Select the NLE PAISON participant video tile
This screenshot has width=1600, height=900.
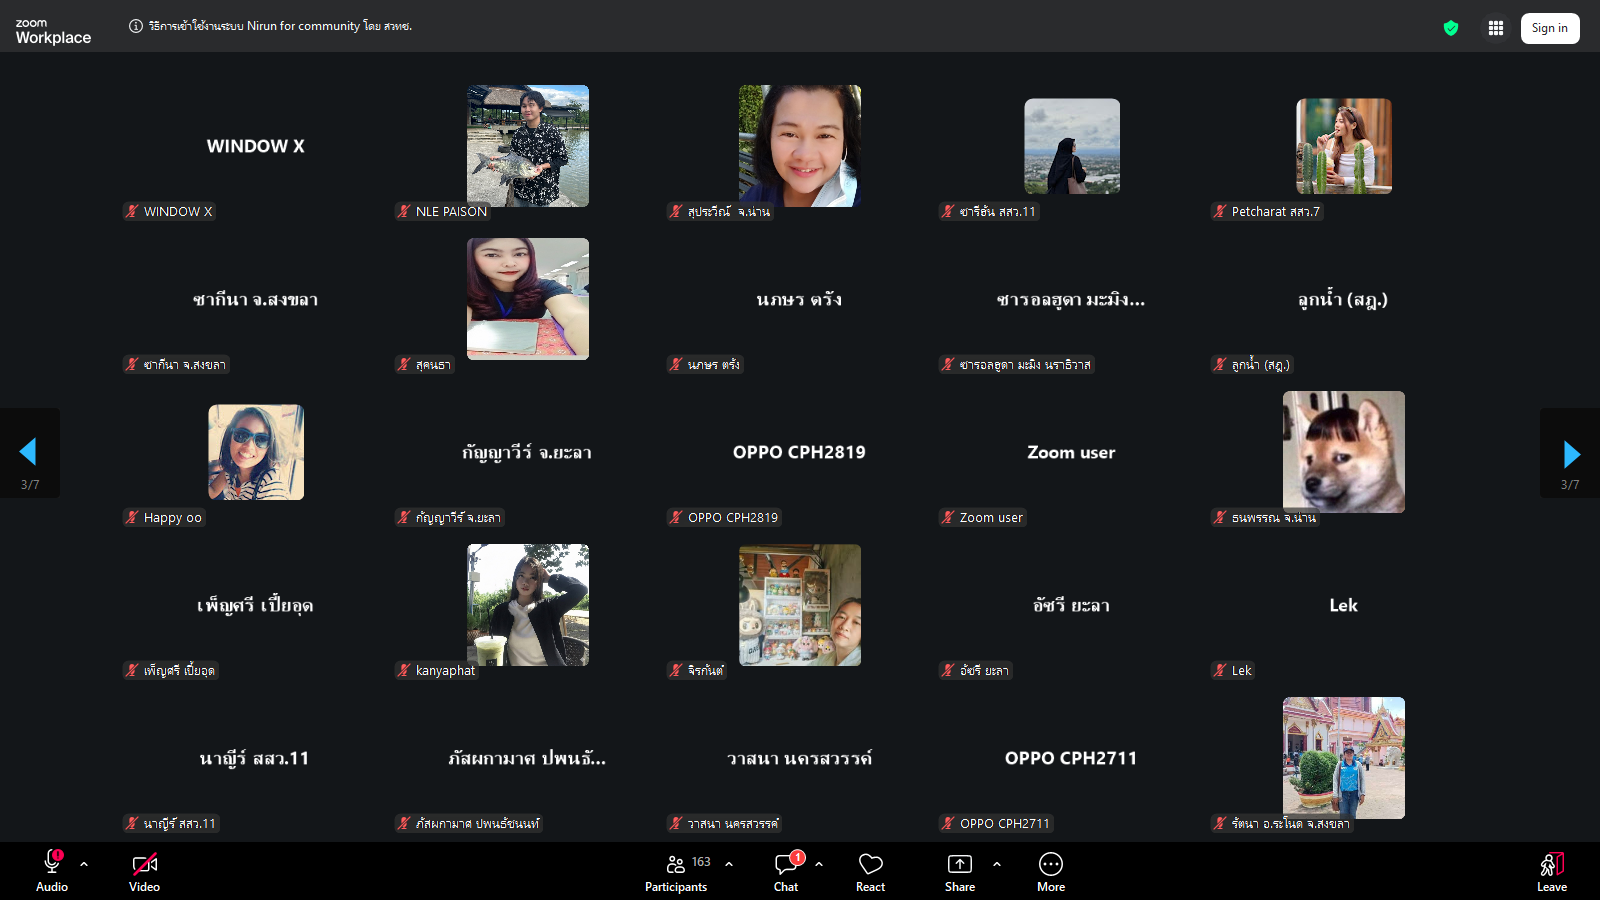click(x=528, y=146)
